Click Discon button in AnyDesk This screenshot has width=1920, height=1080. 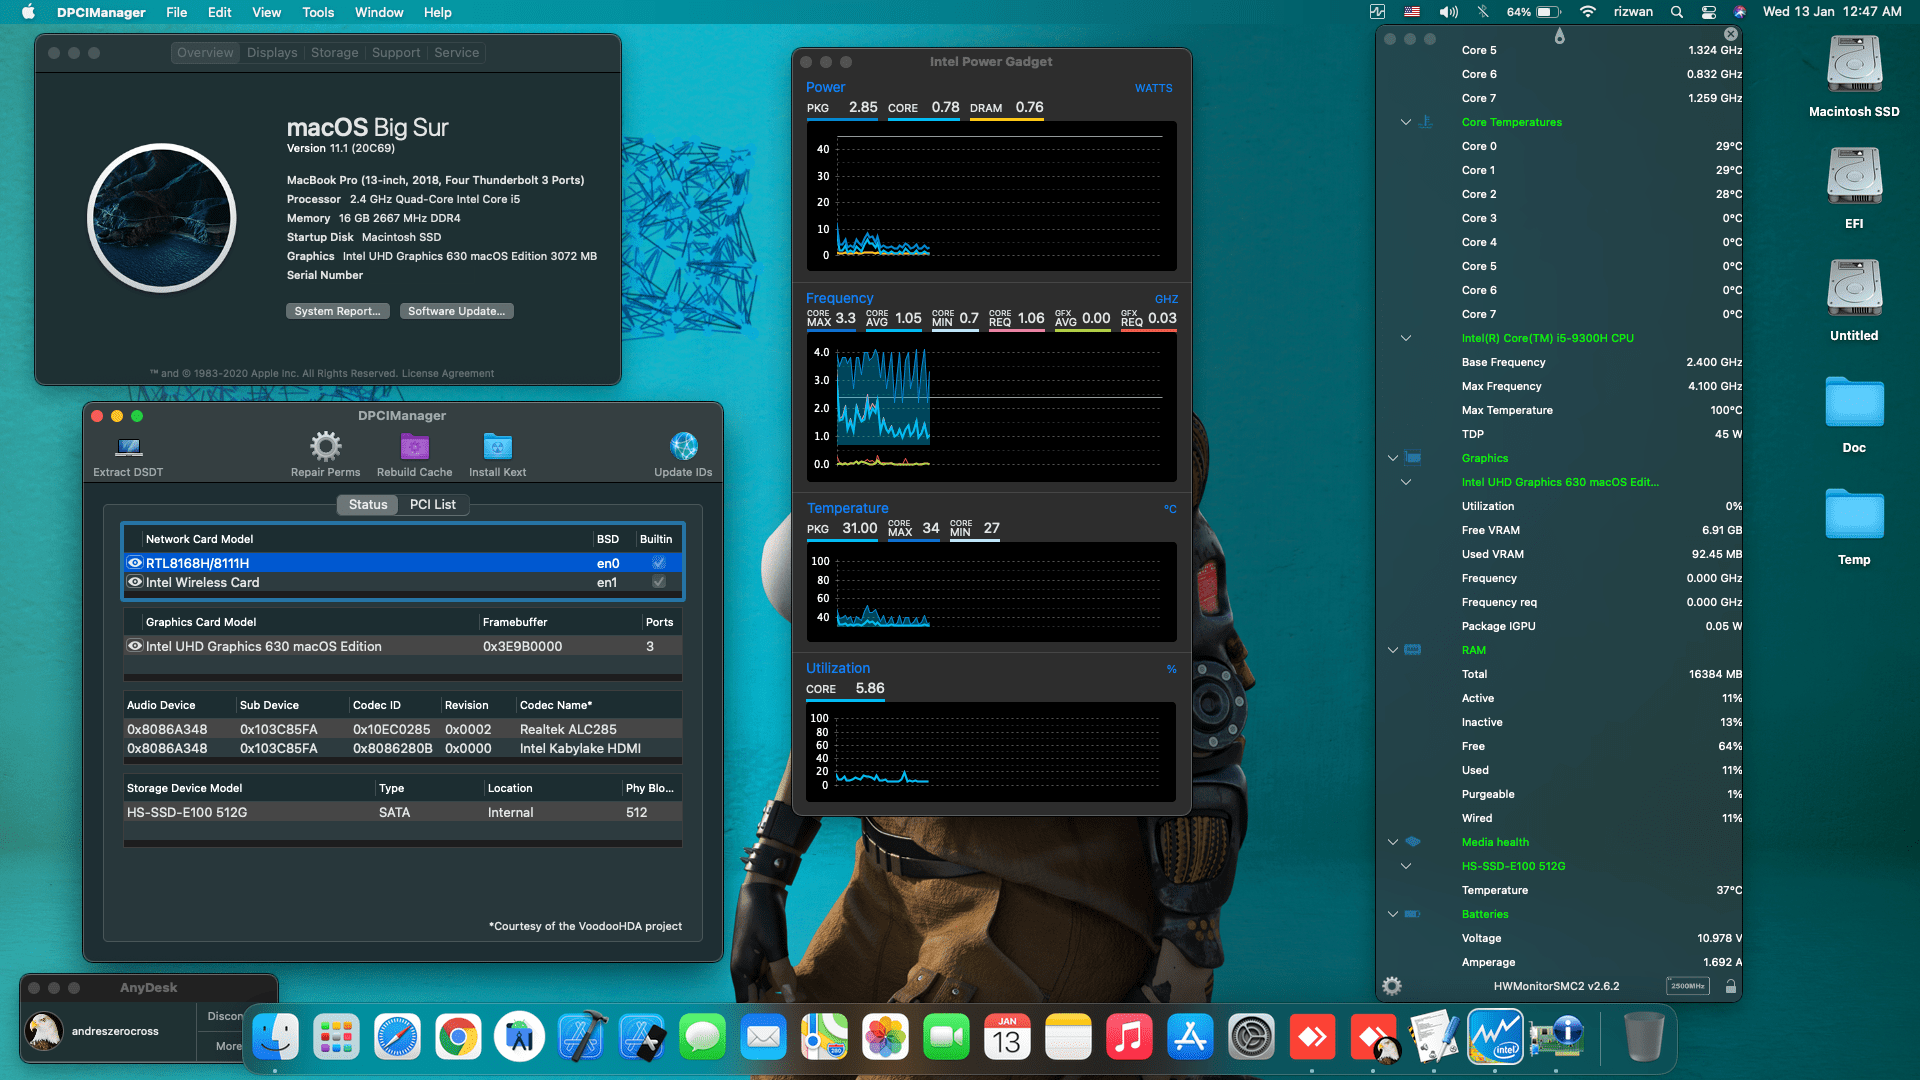click(x=226, y=1016)
